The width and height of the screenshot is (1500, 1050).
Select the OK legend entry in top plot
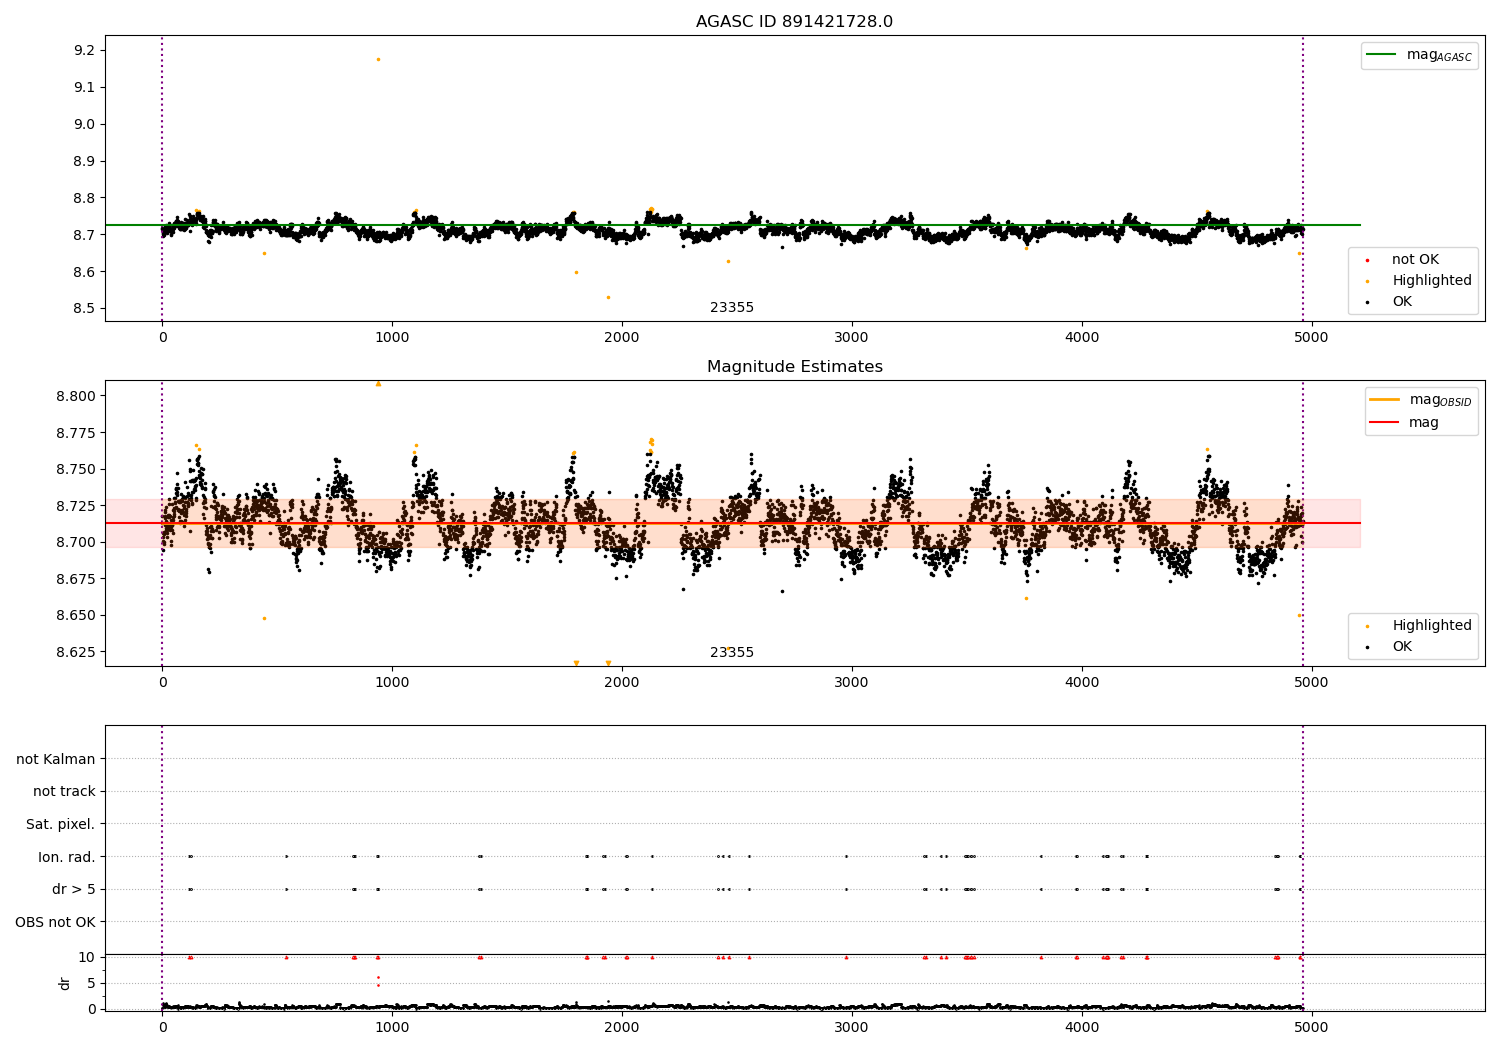pos(1402,302)
